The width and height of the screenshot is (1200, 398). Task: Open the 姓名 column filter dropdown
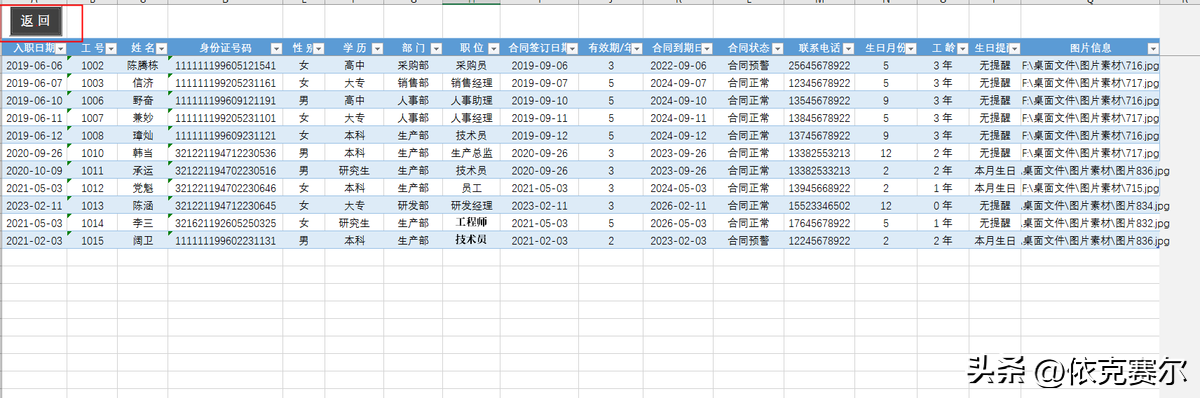coord(162,48)
